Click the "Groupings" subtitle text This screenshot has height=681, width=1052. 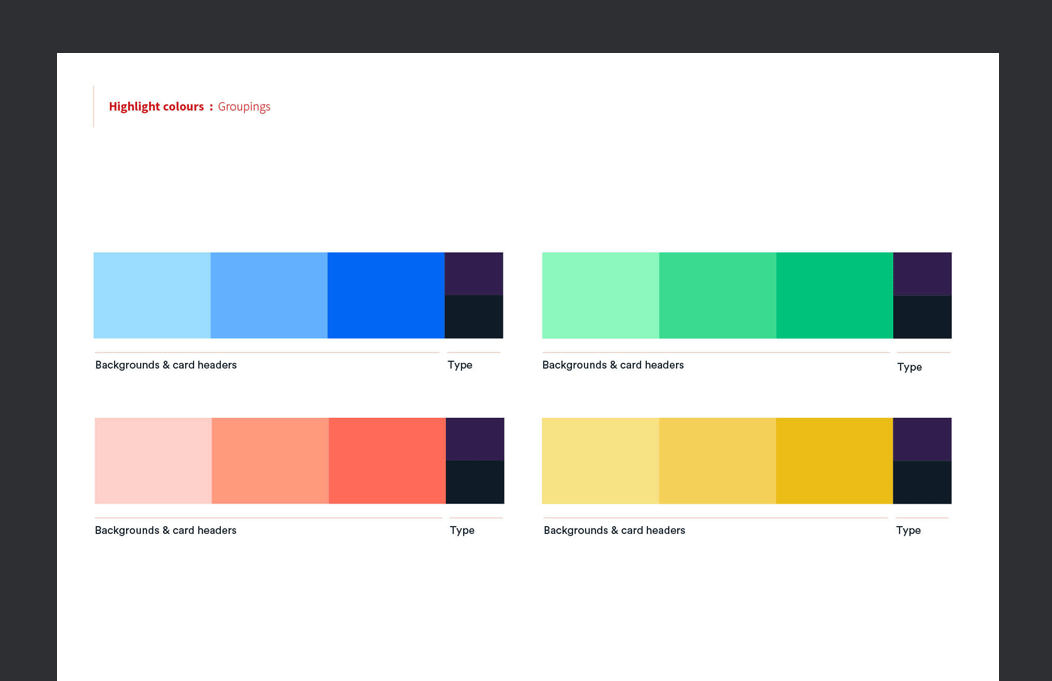(244, 106)
